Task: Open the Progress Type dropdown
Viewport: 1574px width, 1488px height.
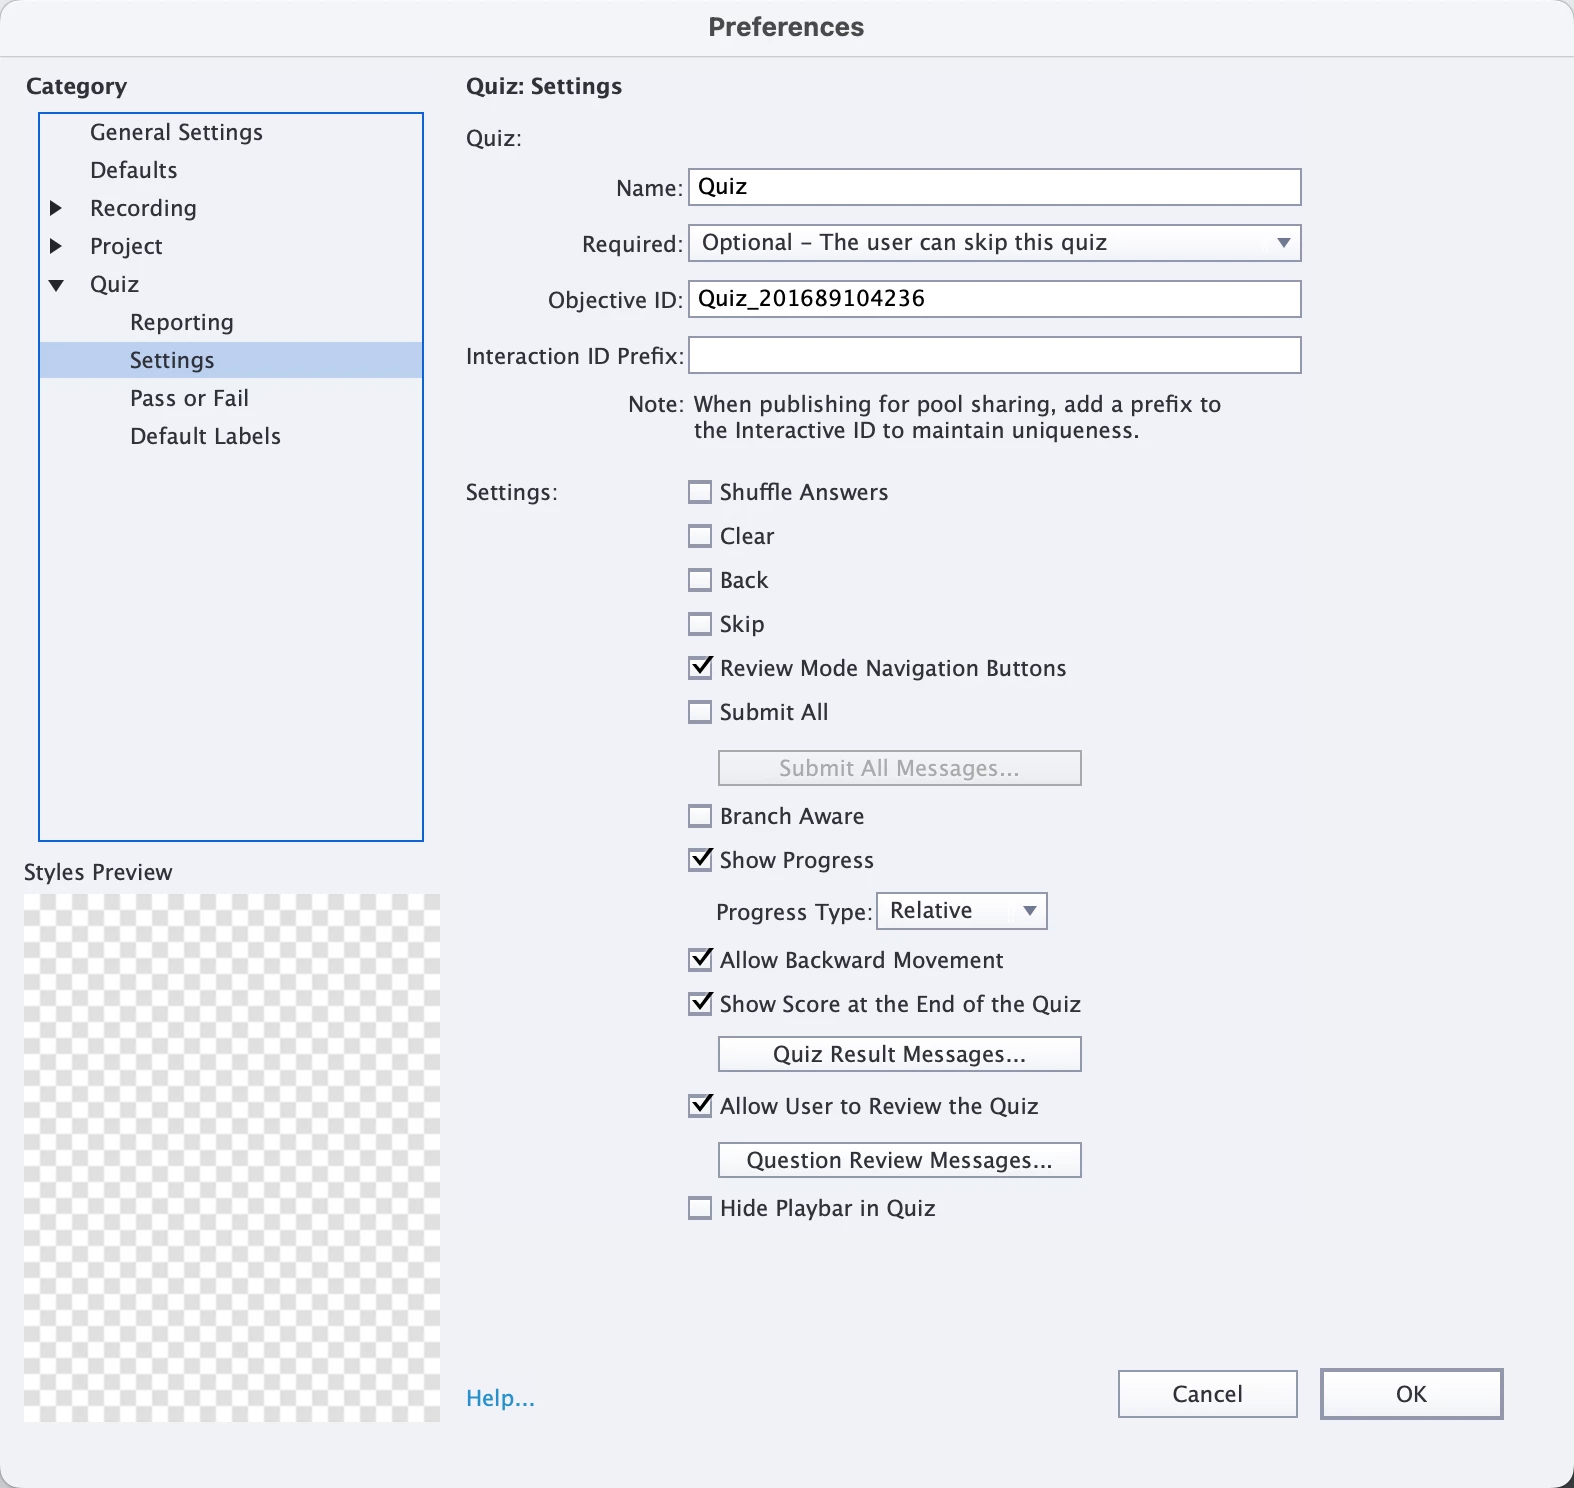Action: coord(962,911)
